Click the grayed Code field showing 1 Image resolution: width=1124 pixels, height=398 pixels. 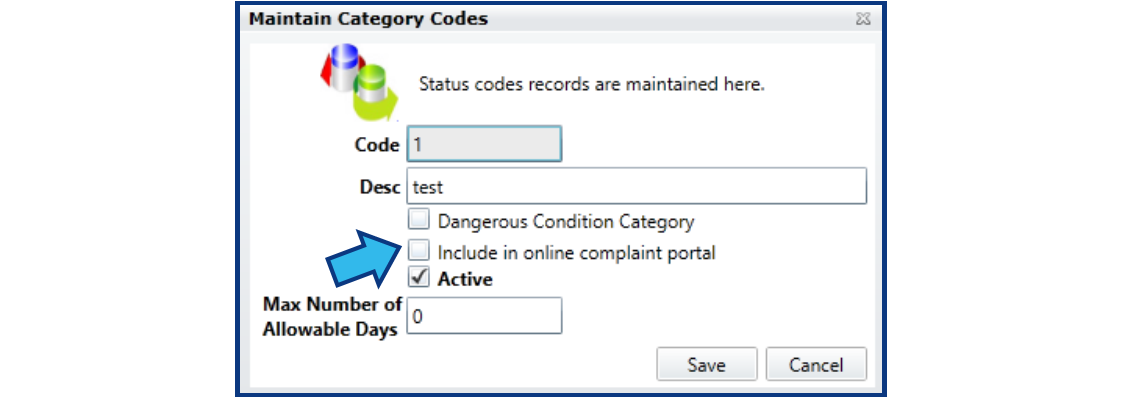pyautogui.click(x=484, y=144)
